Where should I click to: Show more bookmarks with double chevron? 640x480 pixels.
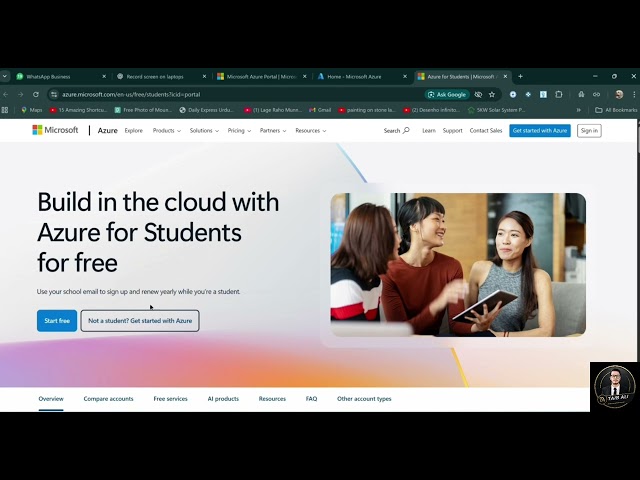pos(578,110)
